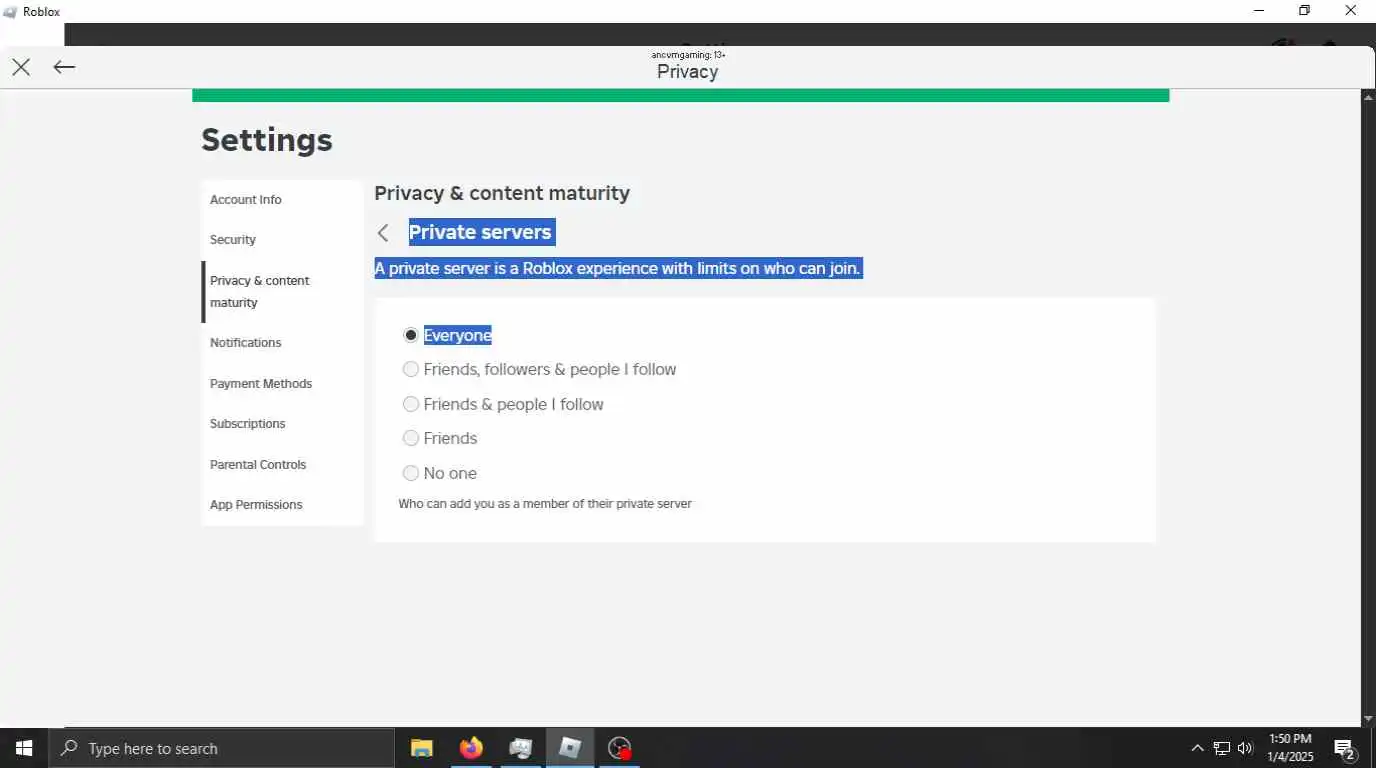Image resolution: width=1376 pixels, height=768 pixels.
Task: Open network status tray icon
Action: (x=1221, y=748)
